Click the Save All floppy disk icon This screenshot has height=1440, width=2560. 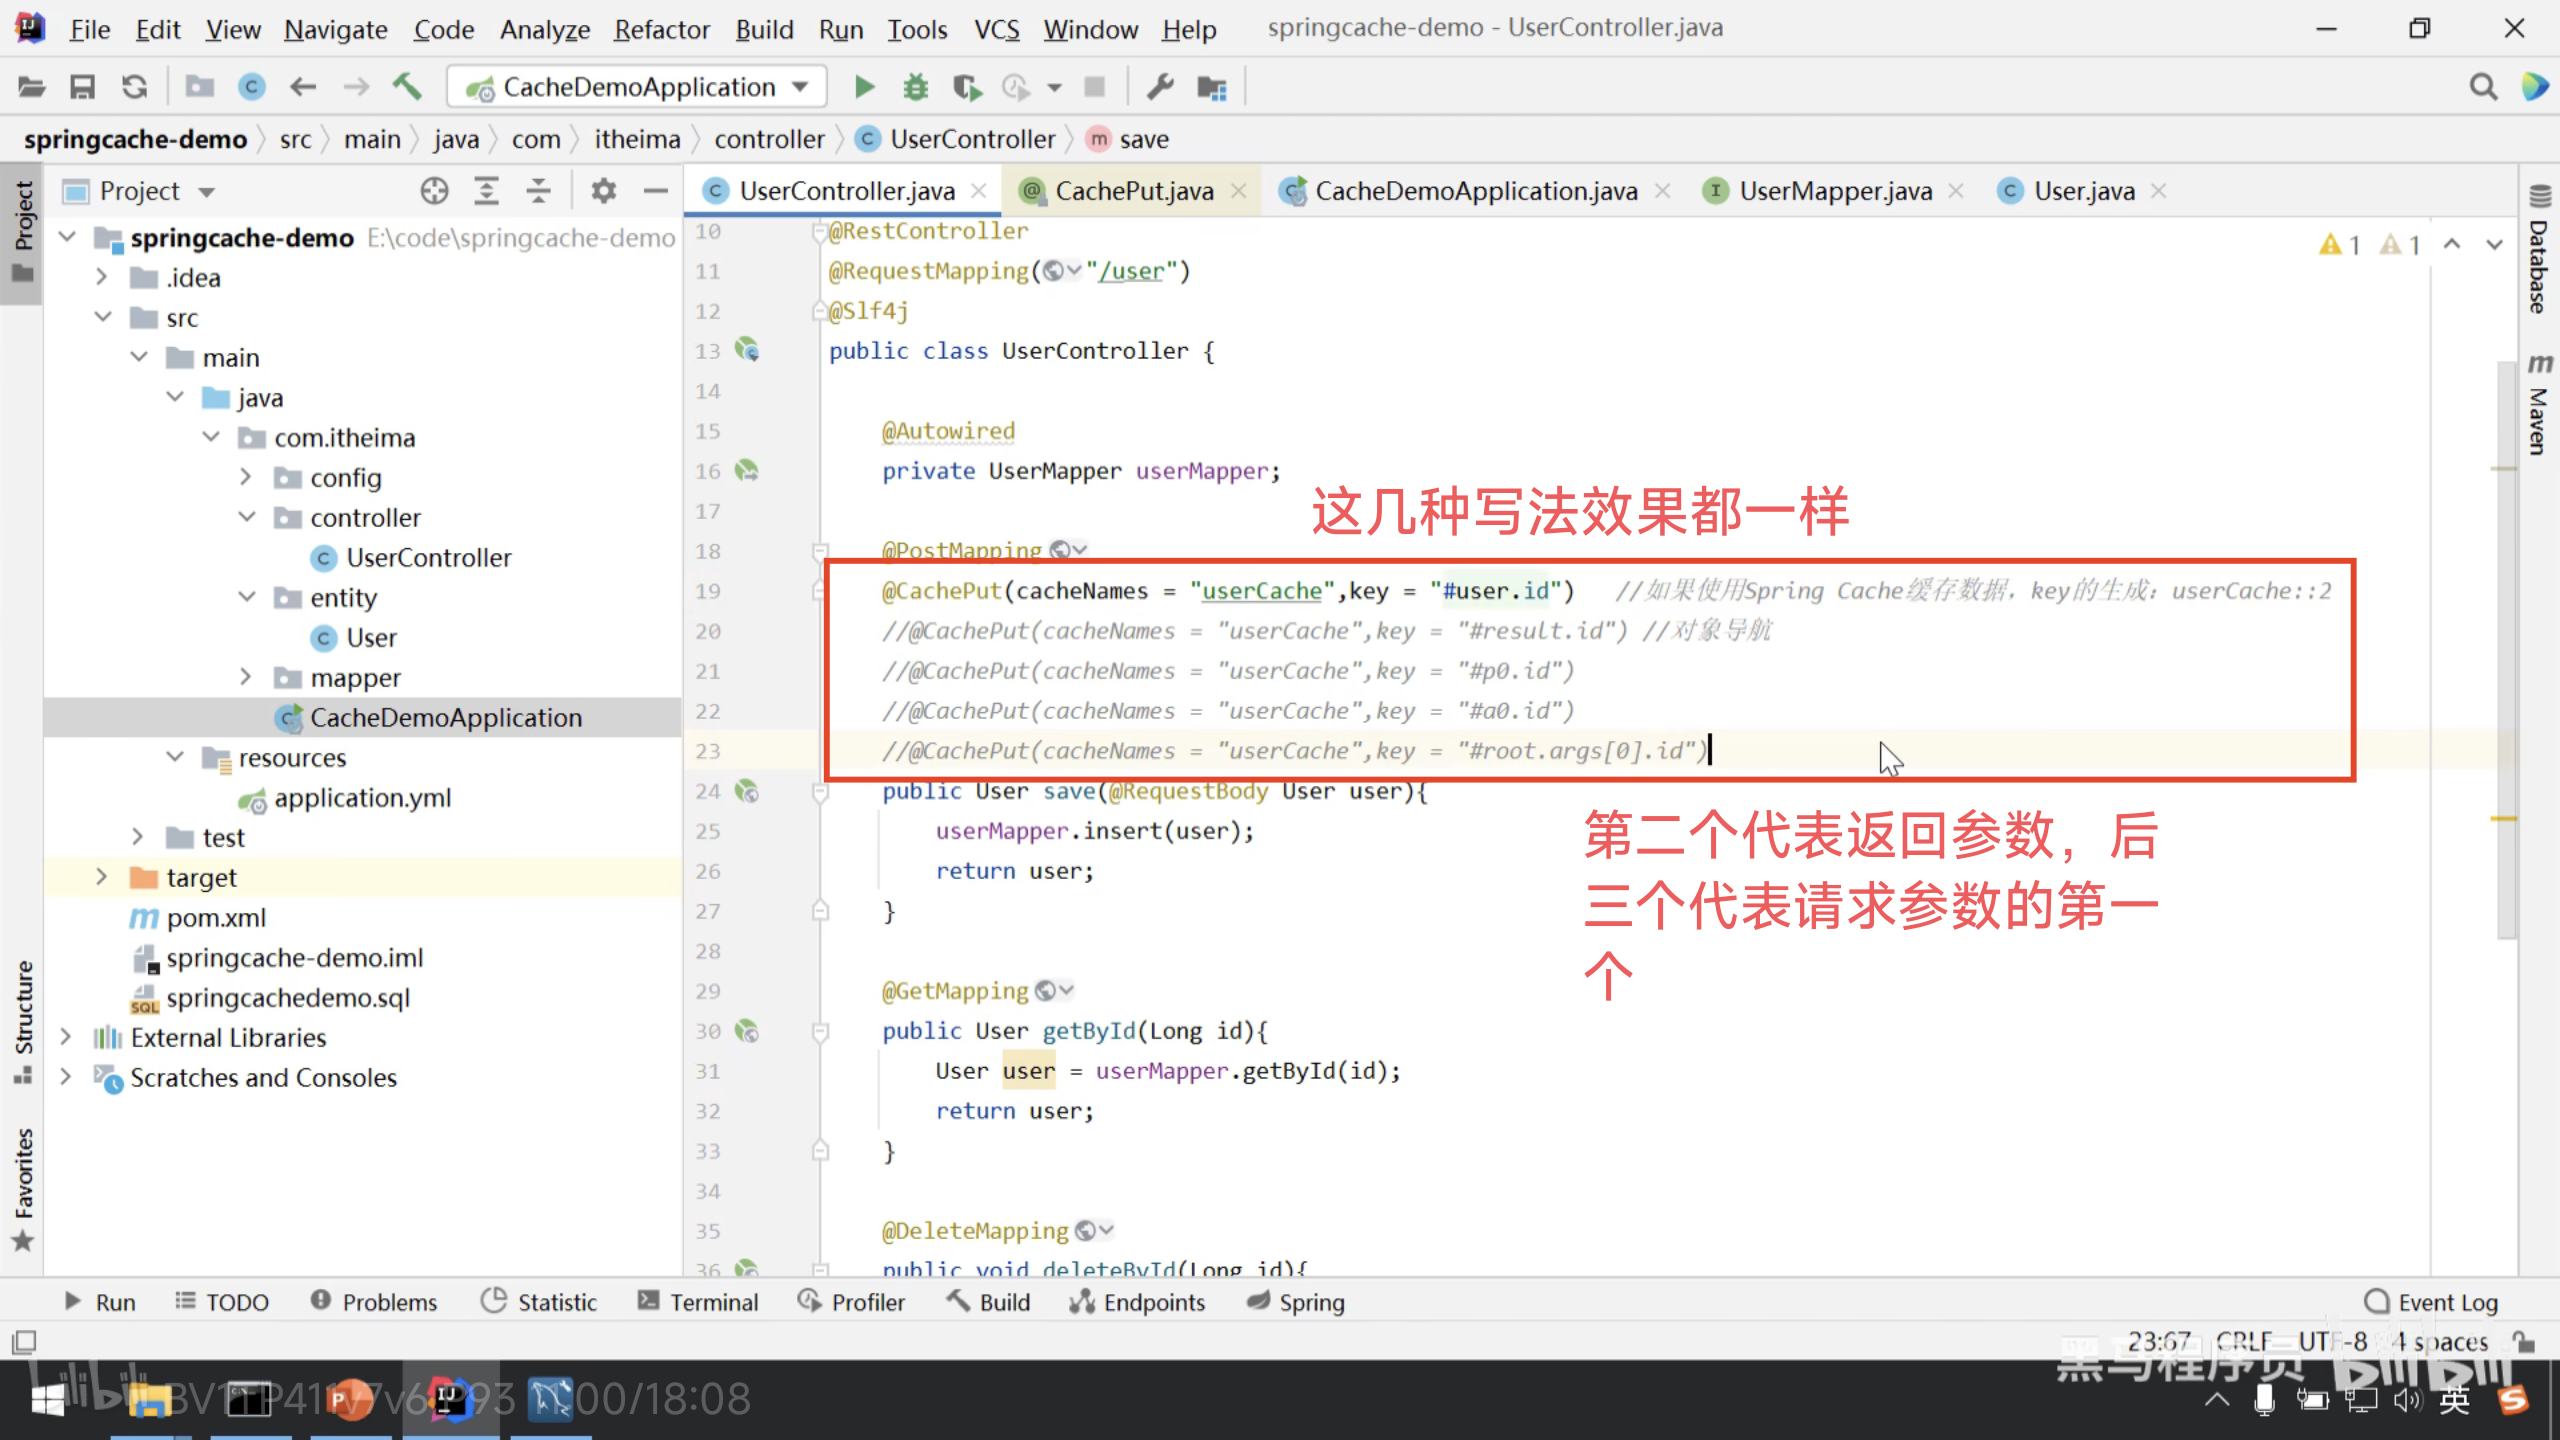[x=82, y=87]
